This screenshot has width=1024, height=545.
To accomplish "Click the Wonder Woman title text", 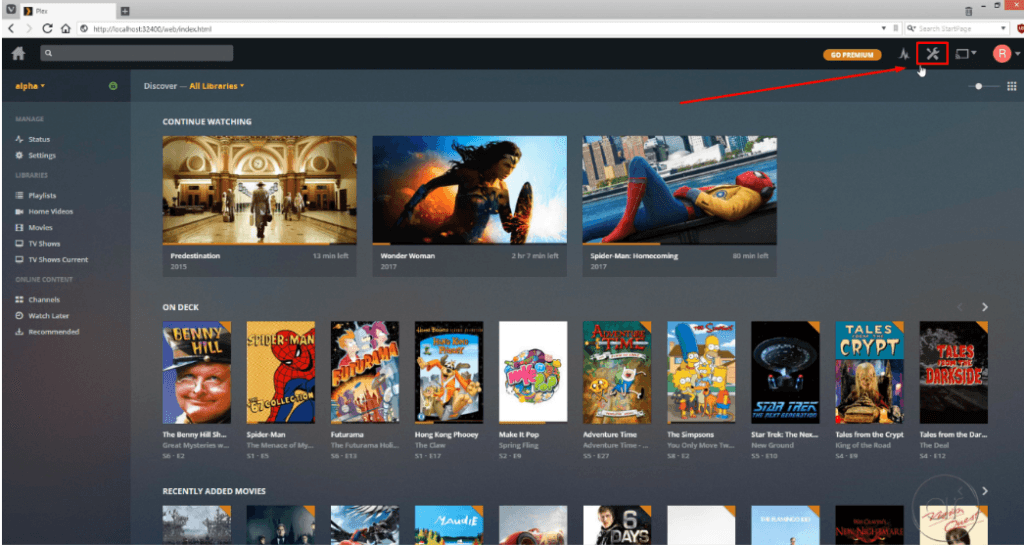I will (x=408, y=256).
